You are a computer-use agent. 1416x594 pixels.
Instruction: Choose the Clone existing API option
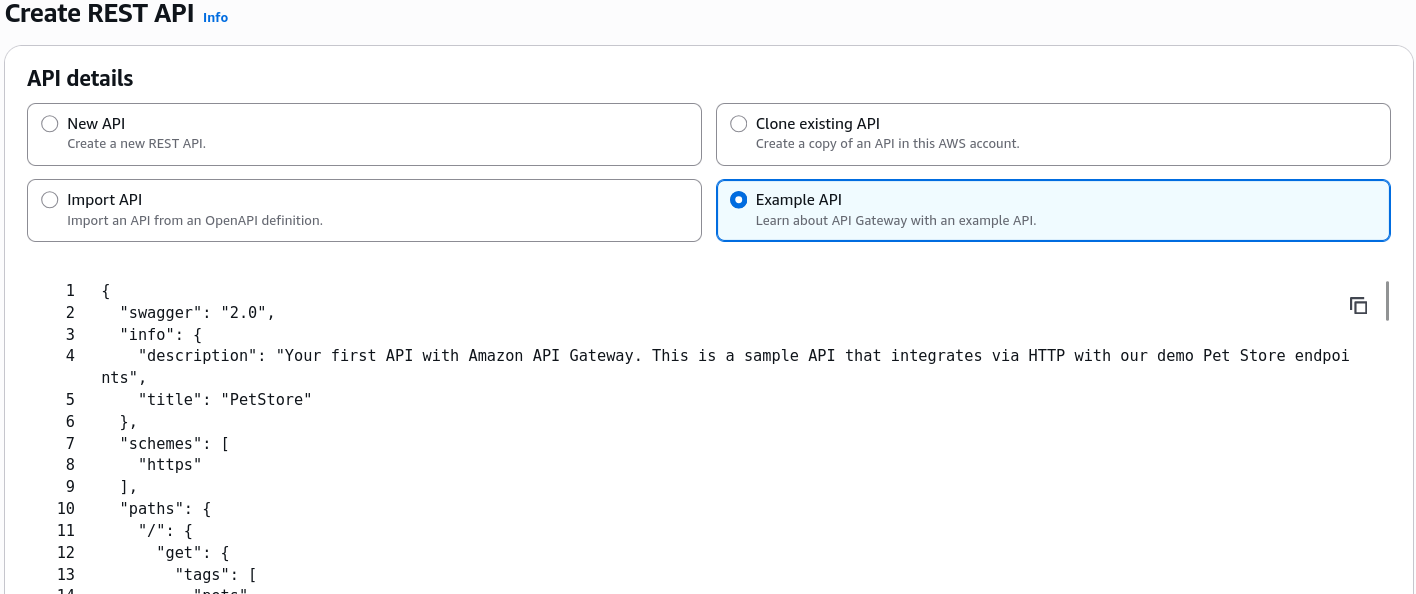739,124
